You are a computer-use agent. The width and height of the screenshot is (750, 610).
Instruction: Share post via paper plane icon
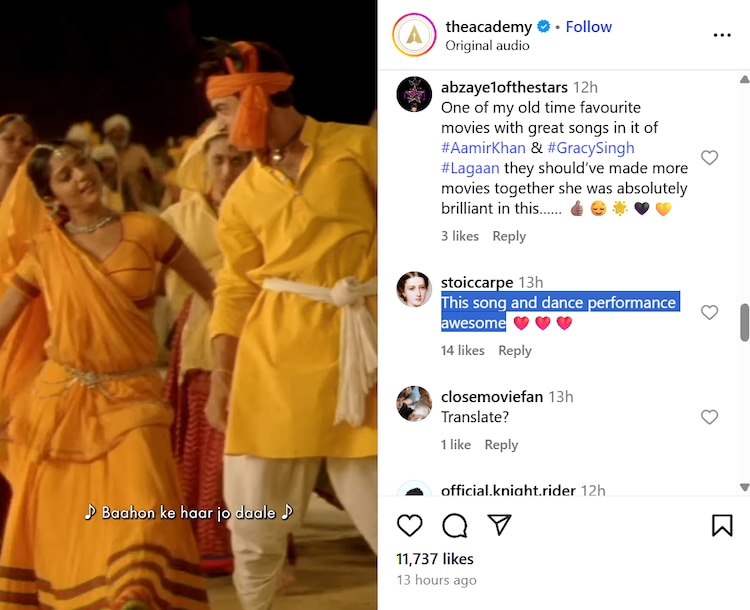(x=499, y=525)
